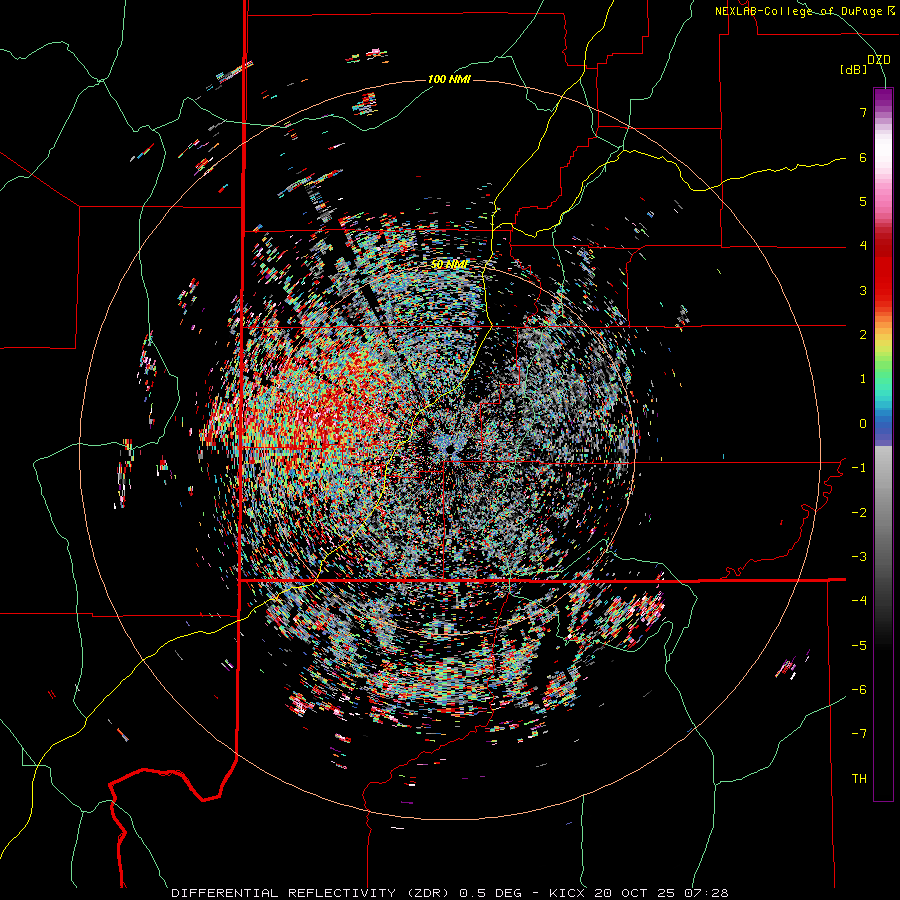Viewport: 900px width, 900px height.
Task: Click the 1 value on the scale
Action: pos(863,379)
